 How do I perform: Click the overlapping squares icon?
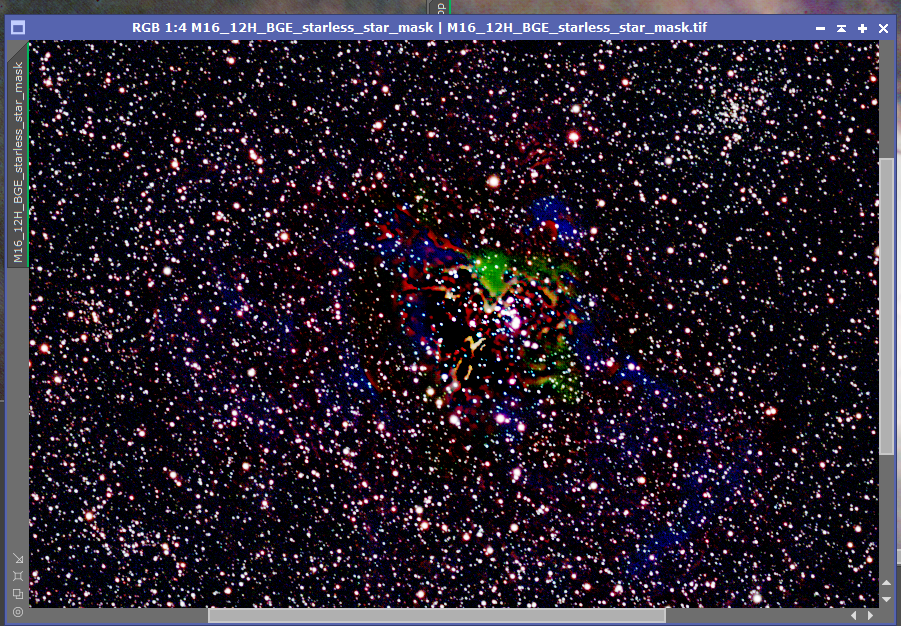pos(18,594)
